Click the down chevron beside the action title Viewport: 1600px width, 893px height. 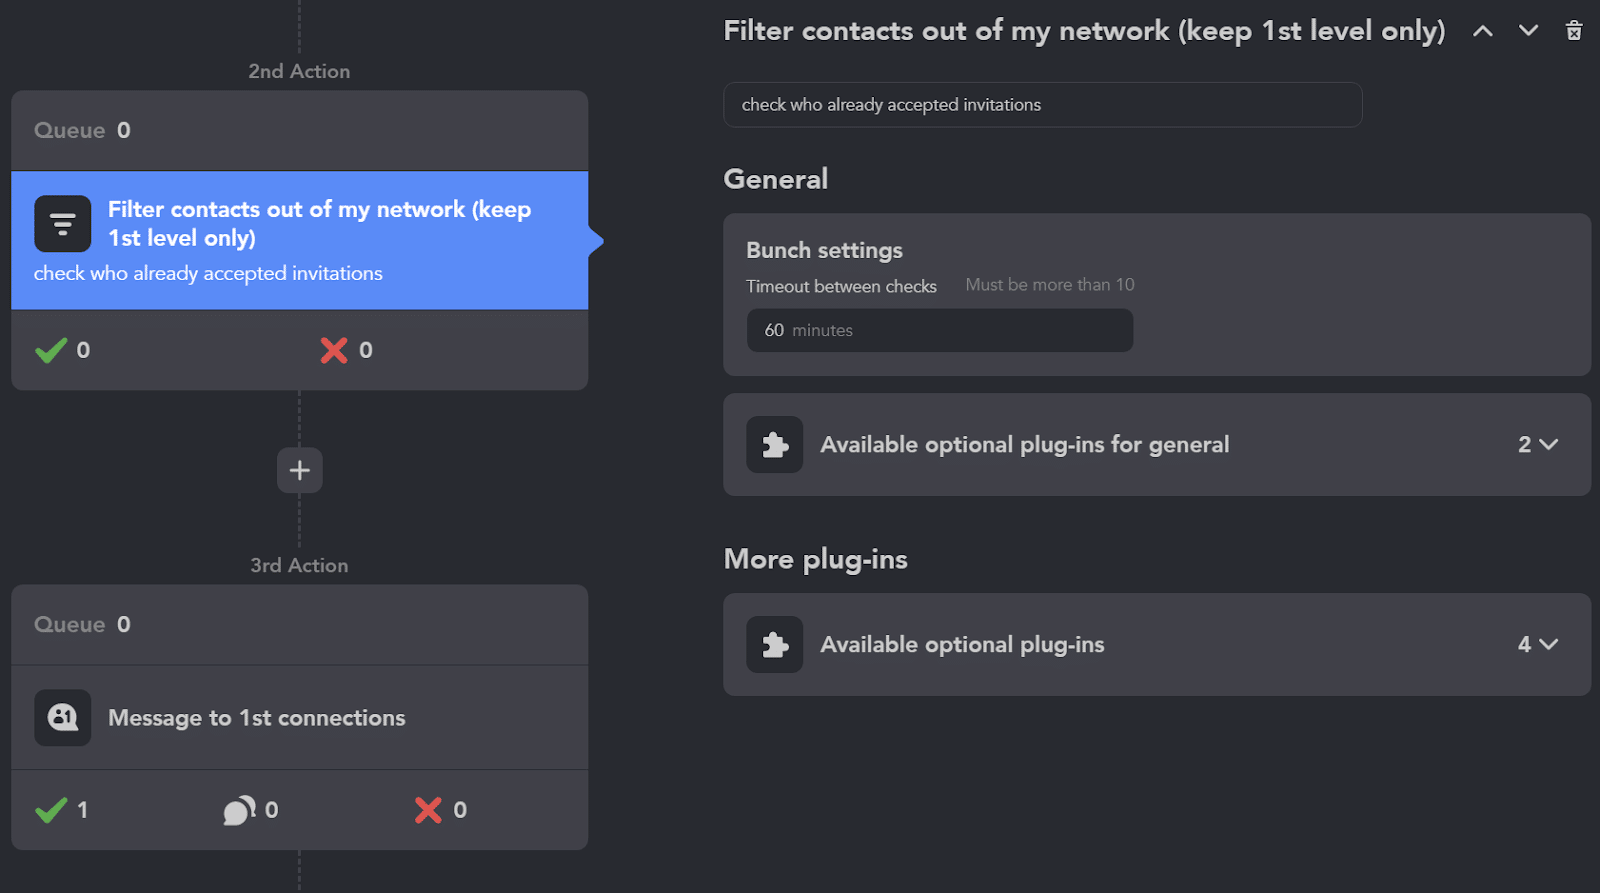tap(1528, 30)
